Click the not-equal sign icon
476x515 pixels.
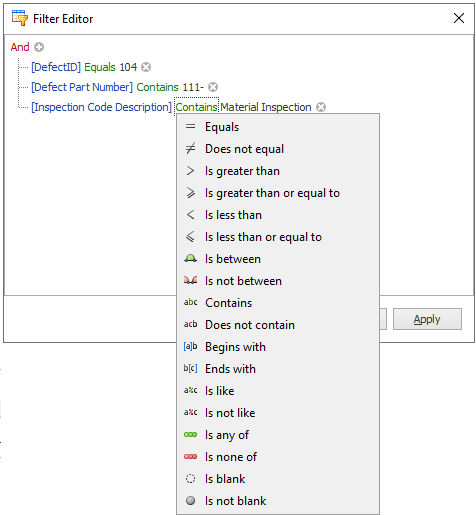click(190, 149)
